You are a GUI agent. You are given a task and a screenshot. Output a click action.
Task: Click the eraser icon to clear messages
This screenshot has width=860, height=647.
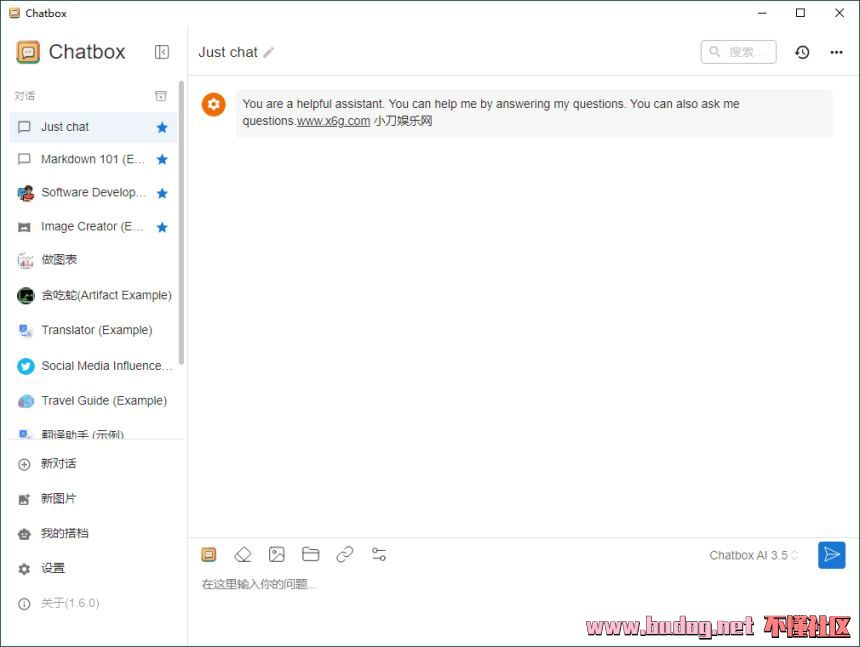pos(243,554)
